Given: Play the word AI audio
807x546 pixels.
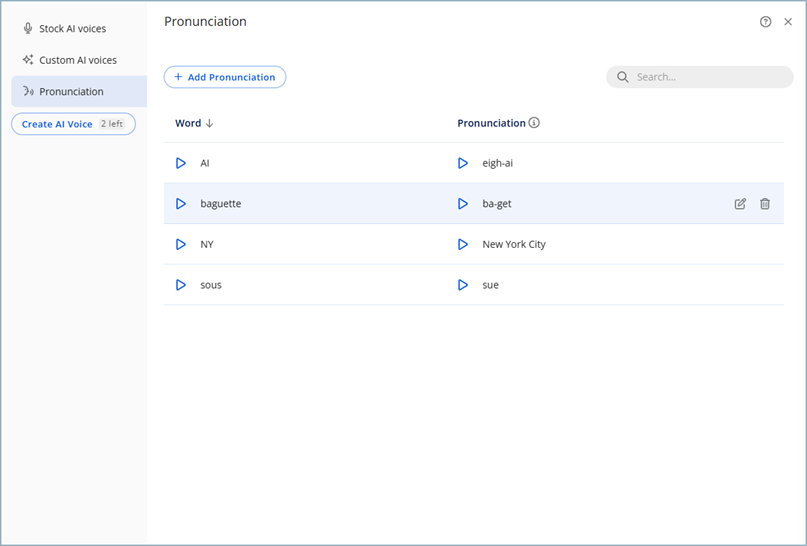Looking at the screenshot, I should (181, 163).
